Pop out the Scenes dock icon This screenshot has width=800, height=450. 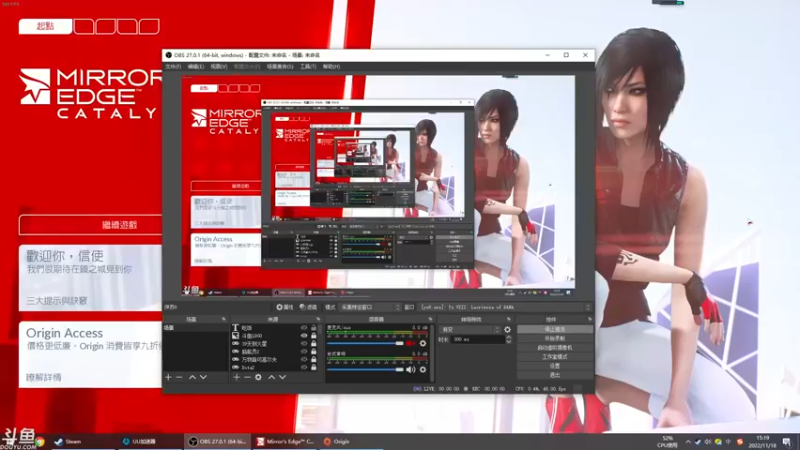[x=223, y=319]
